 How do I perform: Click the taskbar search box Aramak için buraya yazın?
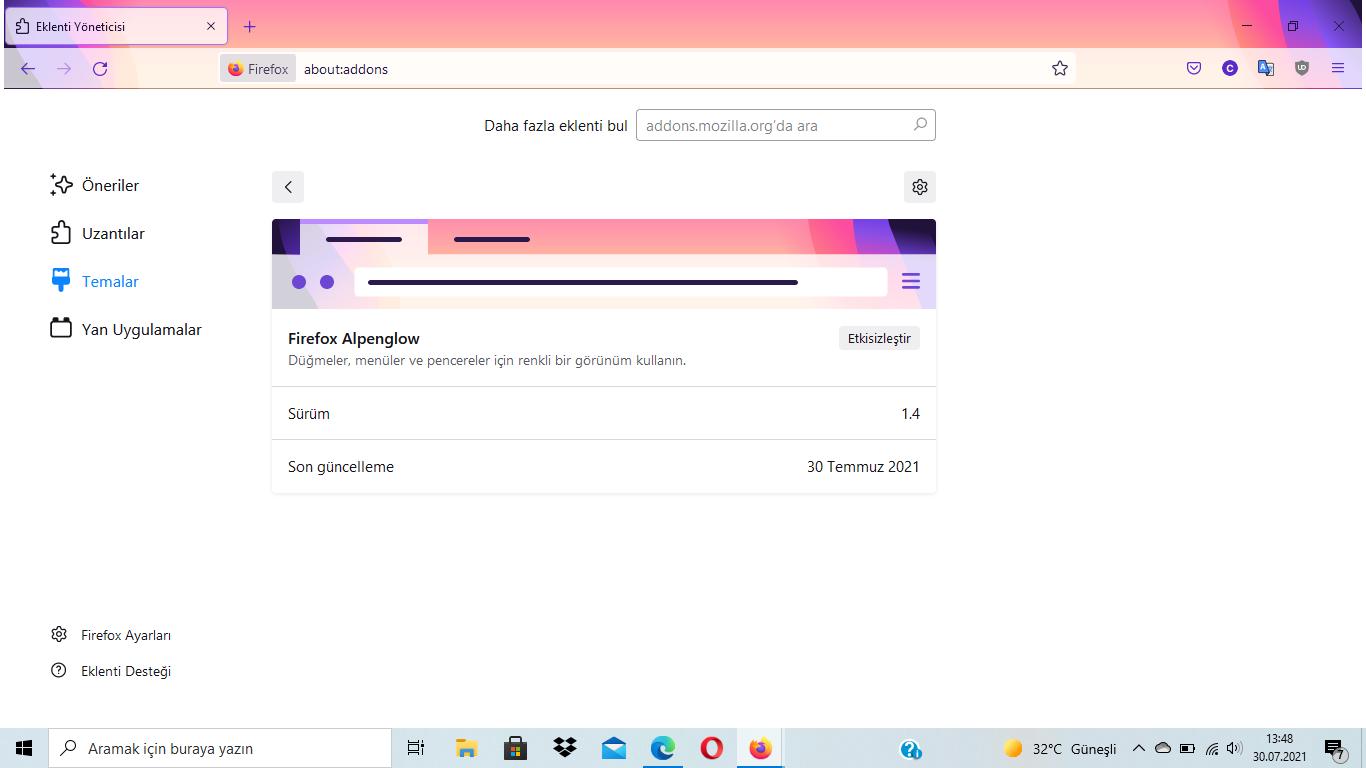click(x=220, y=748)
